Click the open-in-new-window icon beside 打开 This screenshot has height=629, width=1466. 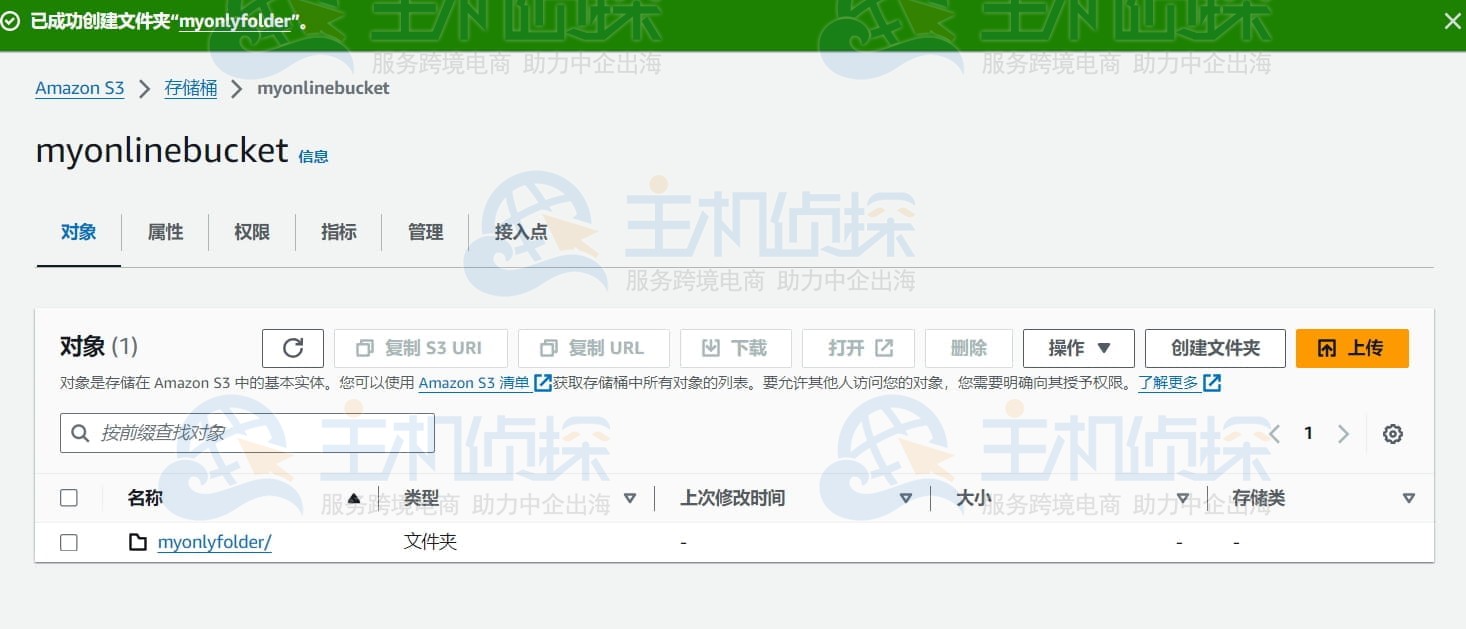coord(884,347)
